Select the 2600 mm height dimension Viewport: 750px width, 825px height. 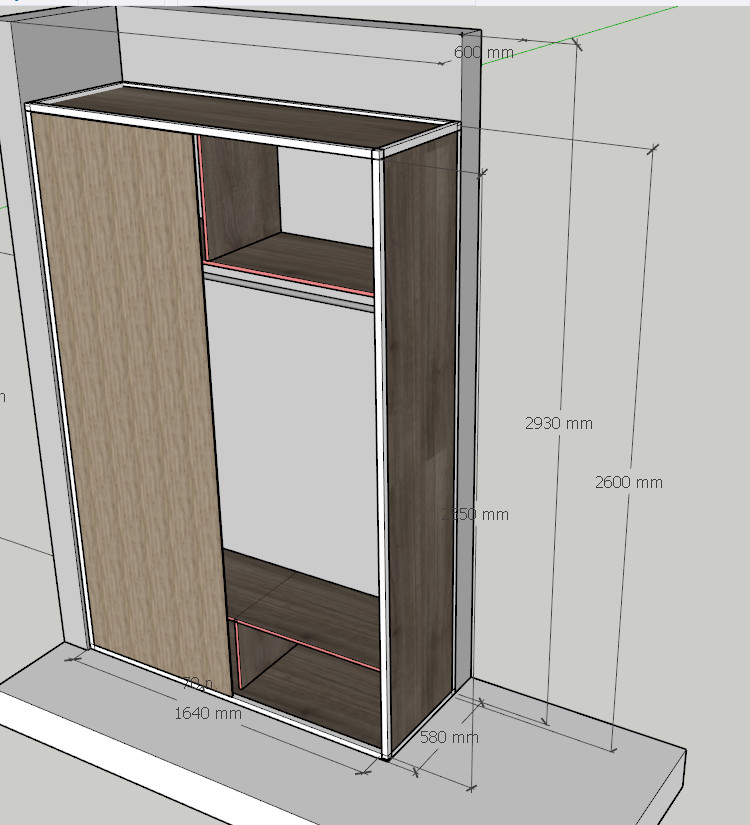pyautogui.click(x=628, y=482)
